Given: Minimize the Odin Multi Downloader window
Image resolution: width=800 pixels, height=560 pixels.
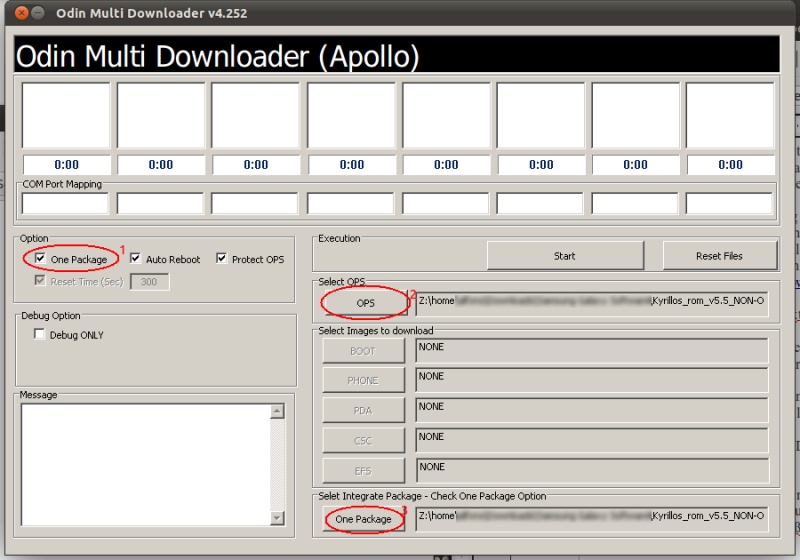Looking at the screenshot, I should coord(38,13).
